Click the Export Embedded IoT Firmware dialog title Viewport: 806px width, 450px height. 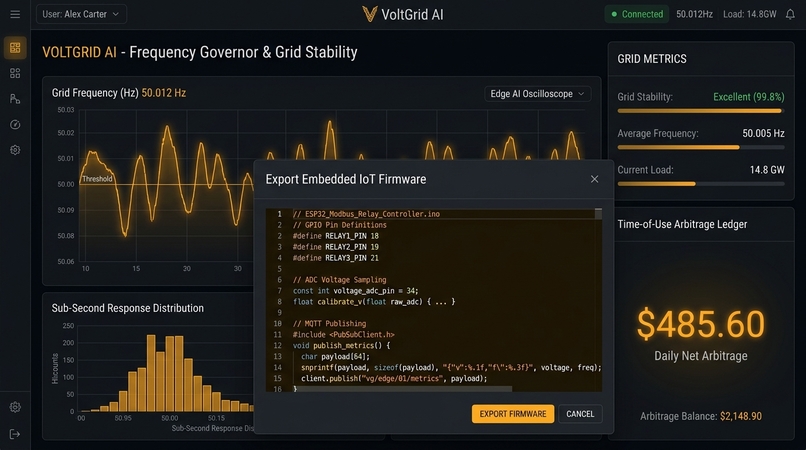pos(346,179)
